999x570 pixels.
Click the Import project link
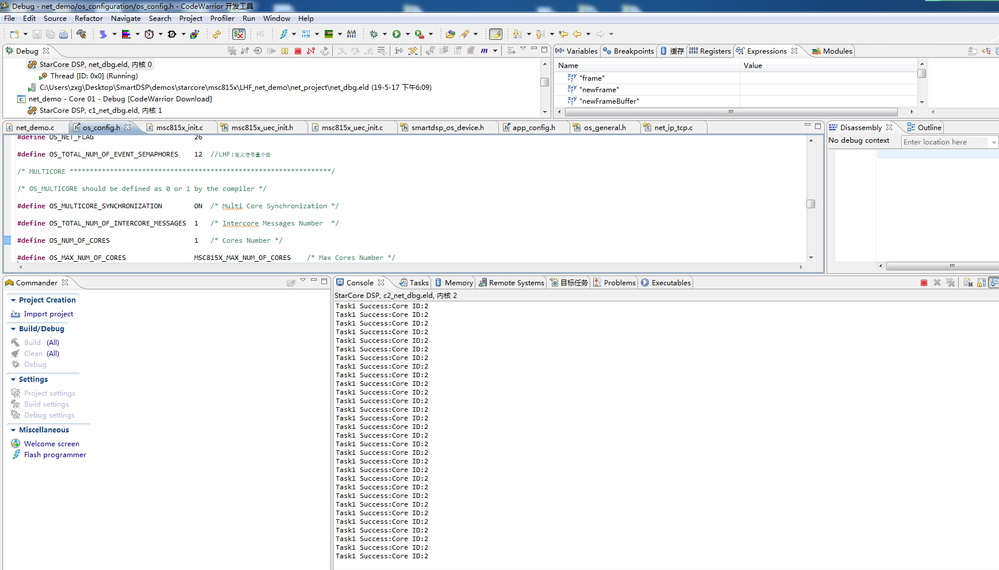click(48, 314)
